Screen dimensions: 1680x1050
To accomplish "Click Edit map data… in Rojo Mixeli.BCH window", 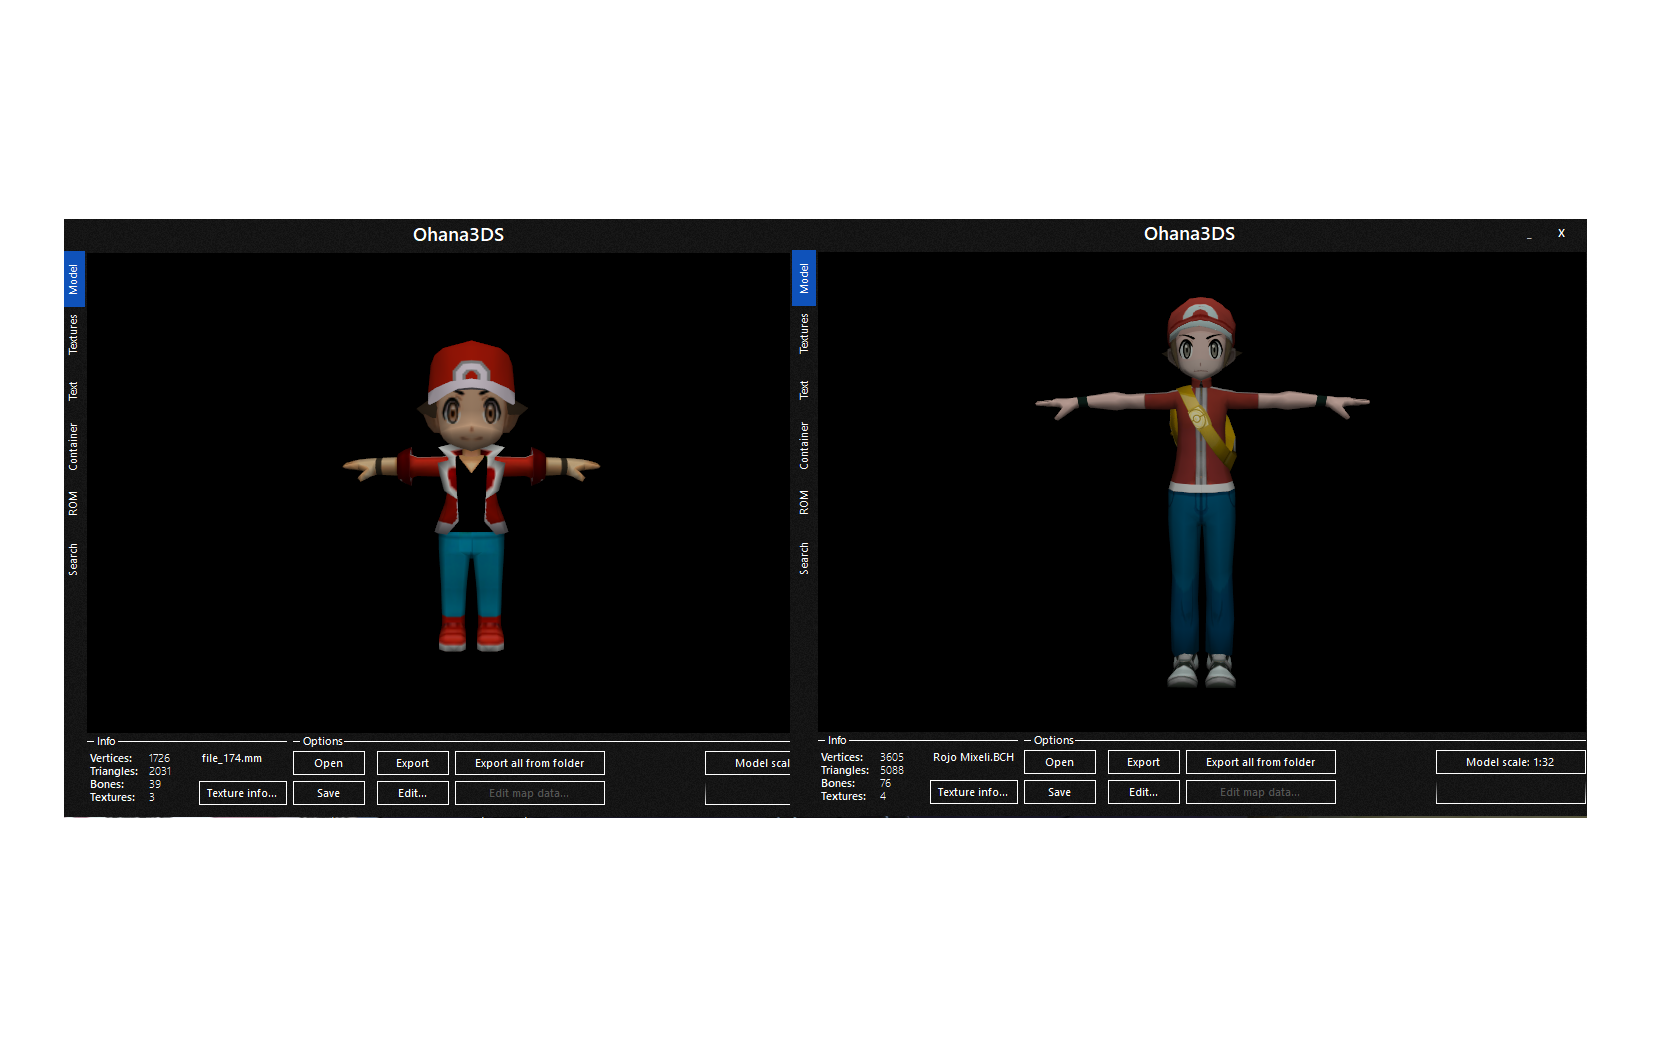I will pos(1261,792).
